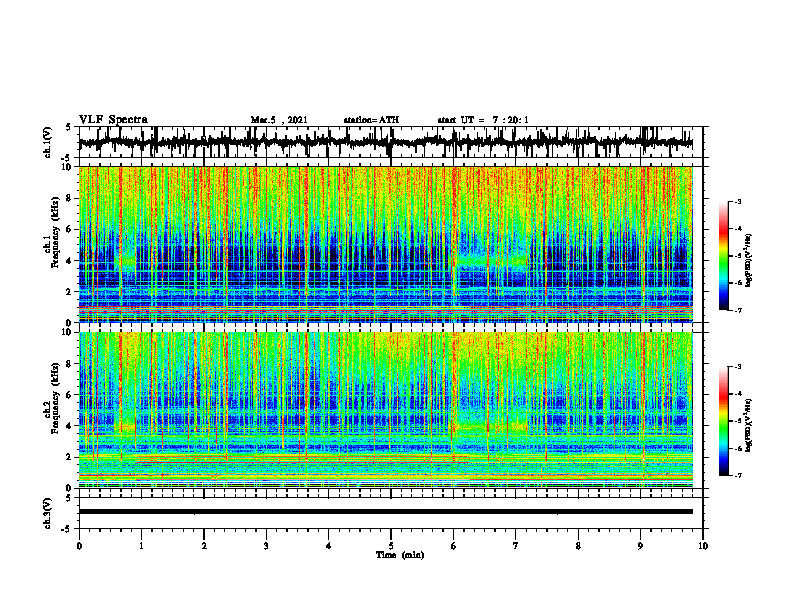Click the ch.1 colorbar "log(PSD)(V²/Hz)" label
792x612 pixels.
tap(749, 260)
